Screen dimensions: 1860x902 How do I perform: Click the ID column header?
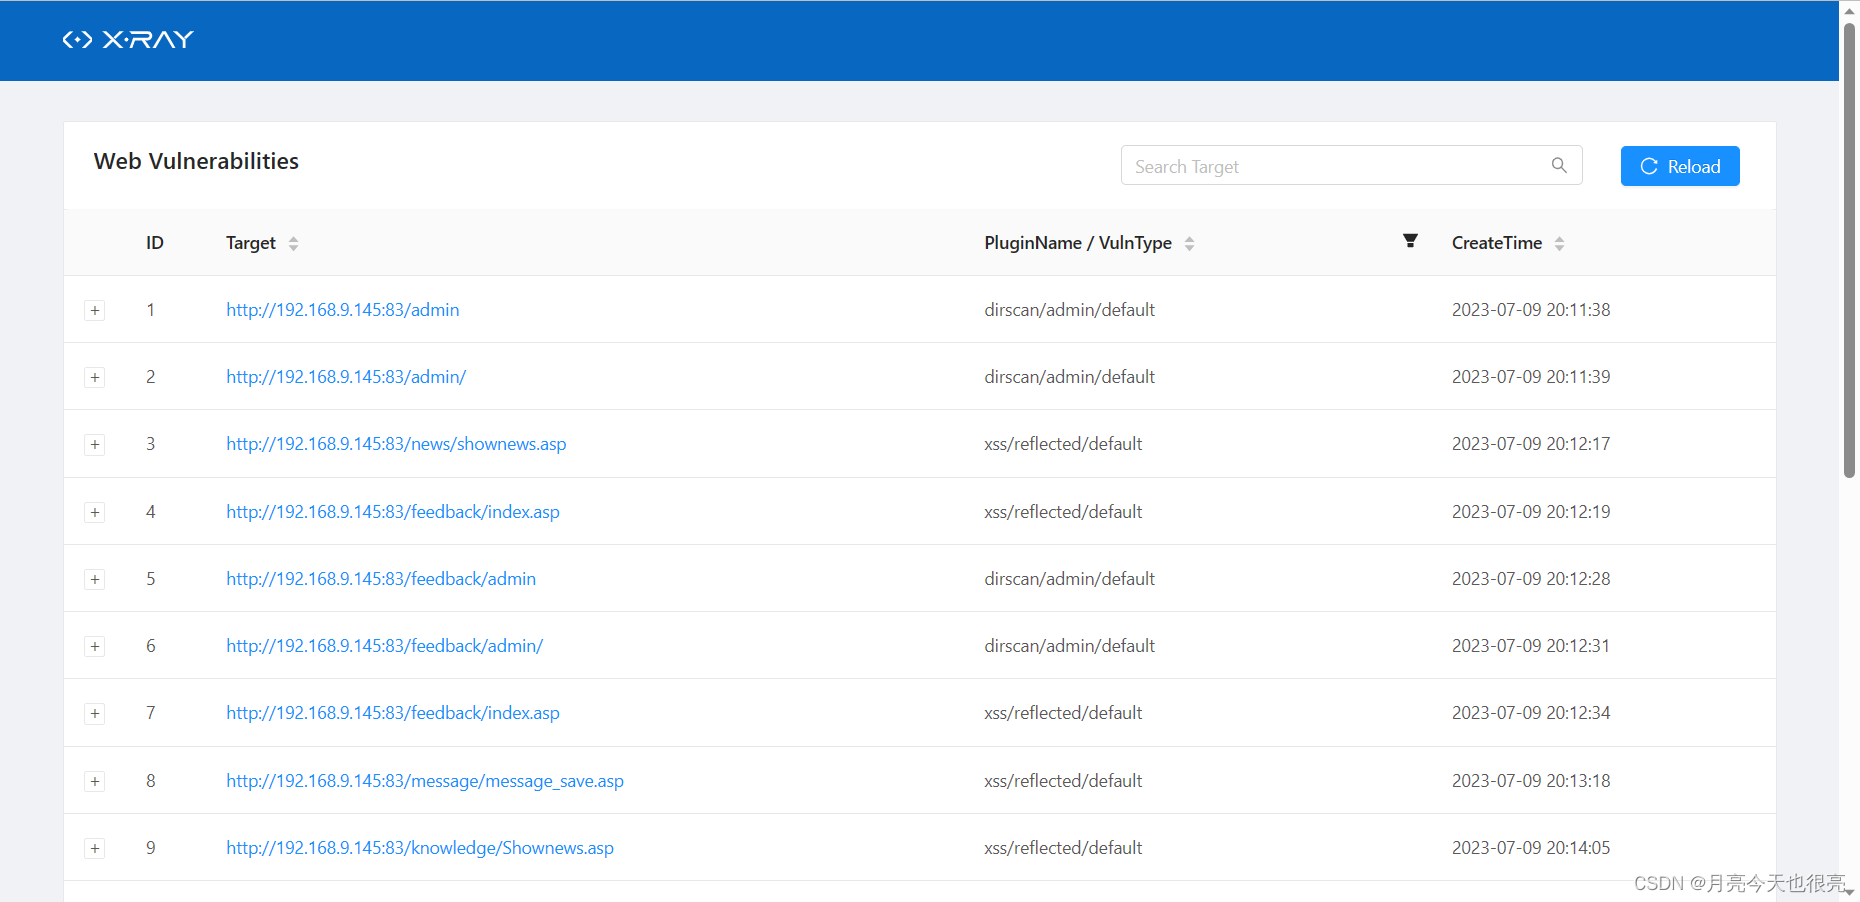(155, 243)
